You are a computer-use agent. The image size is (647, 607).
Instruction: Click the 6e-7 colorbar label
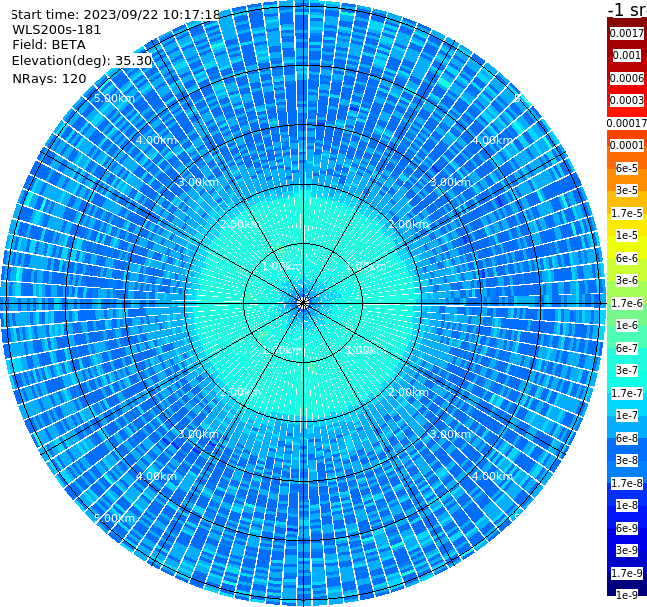pos(627,348)
